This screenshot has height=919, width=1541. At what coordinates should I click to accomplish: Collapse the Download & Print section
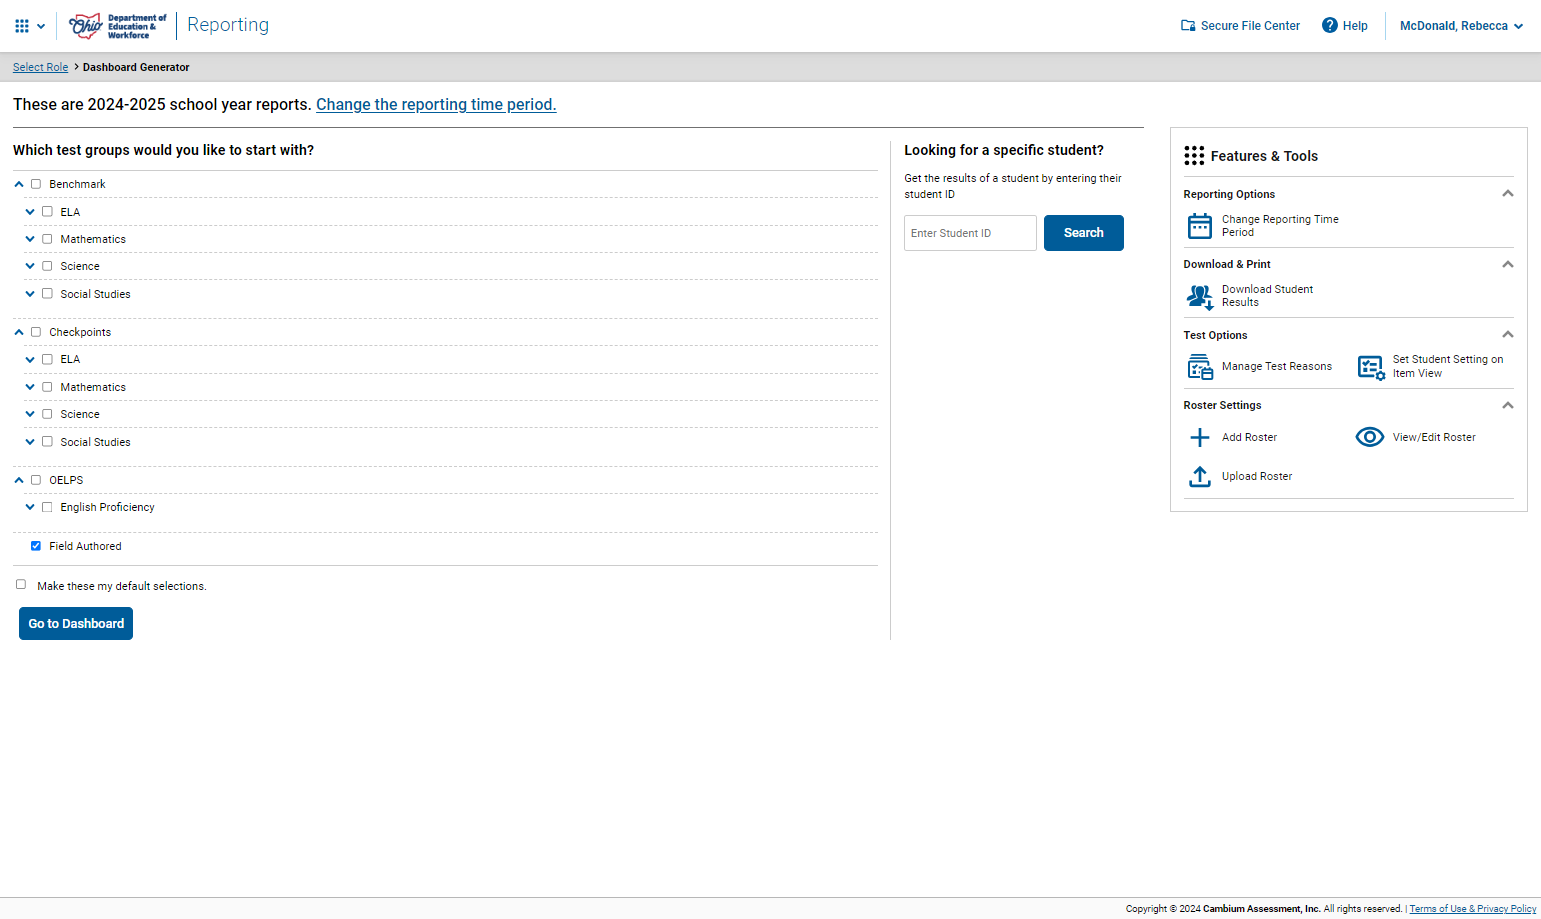1508,264
